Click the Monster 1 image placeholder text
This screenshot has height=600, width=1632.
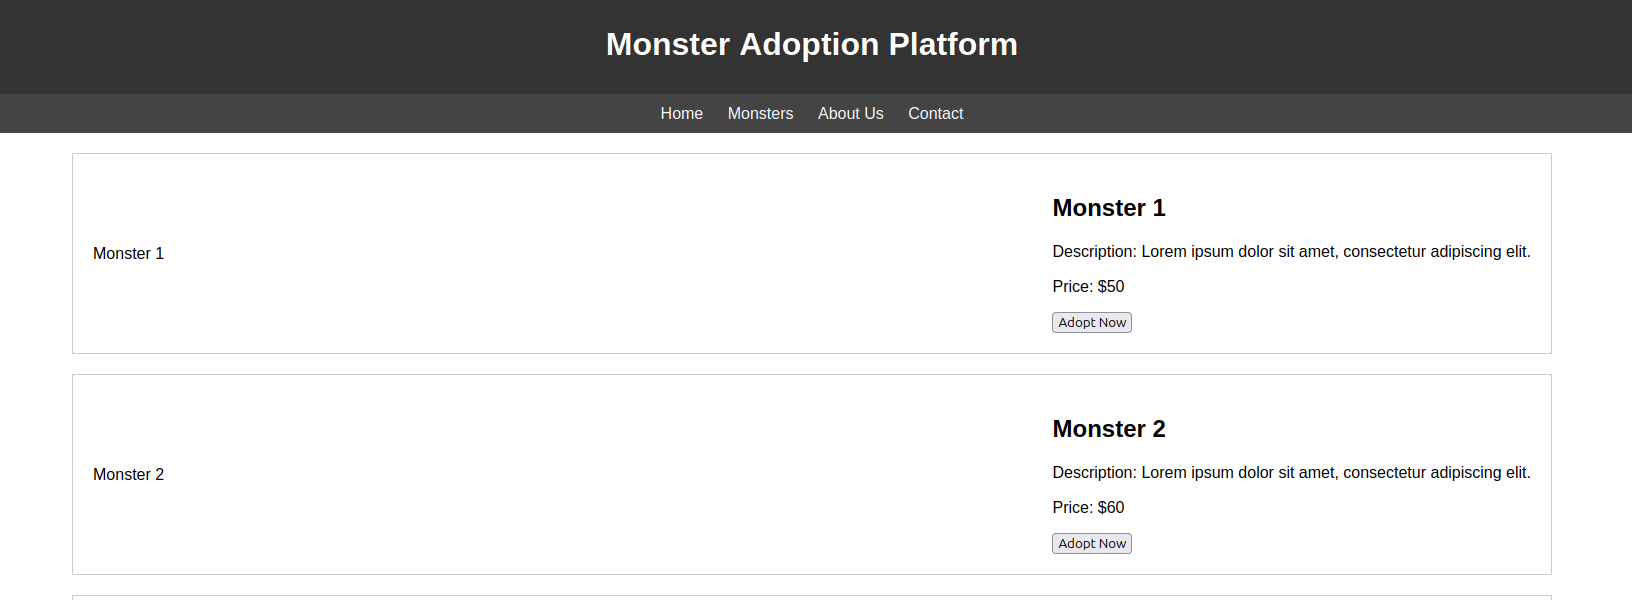pyautogui.click(x=128, y=254)
